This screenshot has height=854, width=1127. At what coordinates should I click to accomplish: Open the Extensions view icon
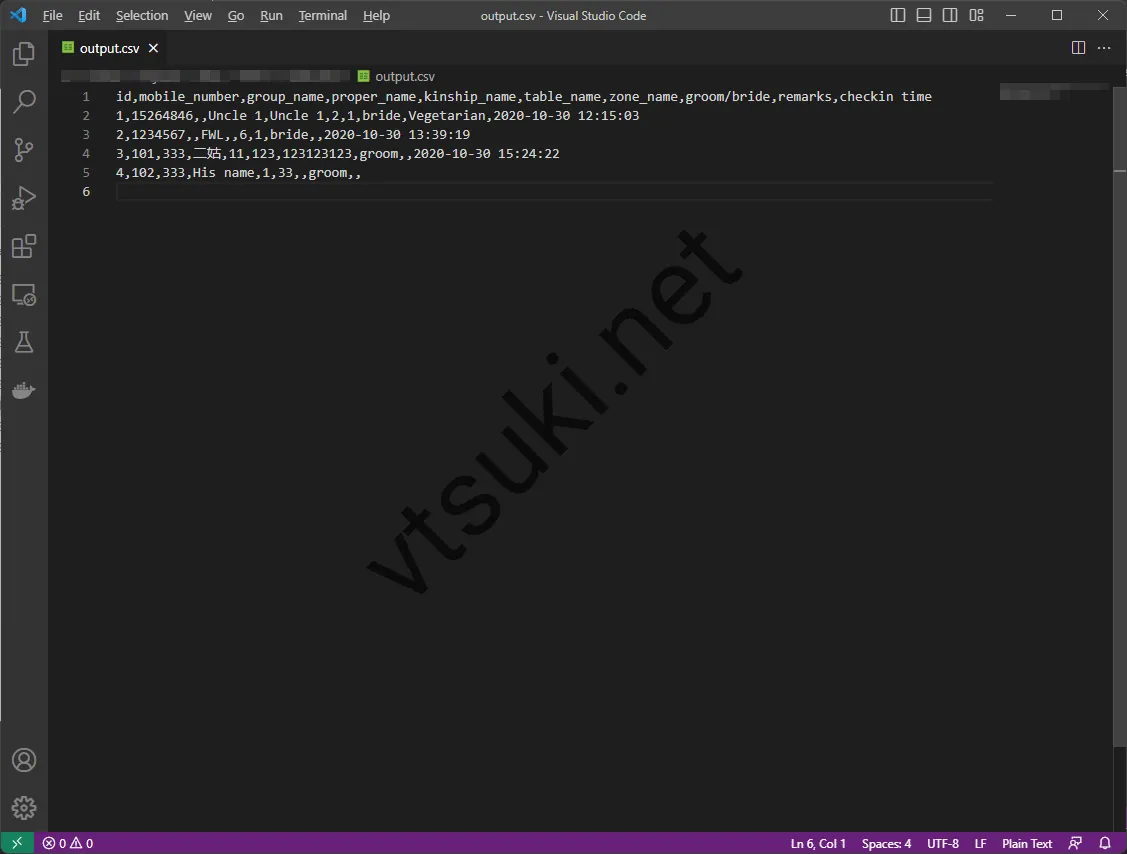24,246
